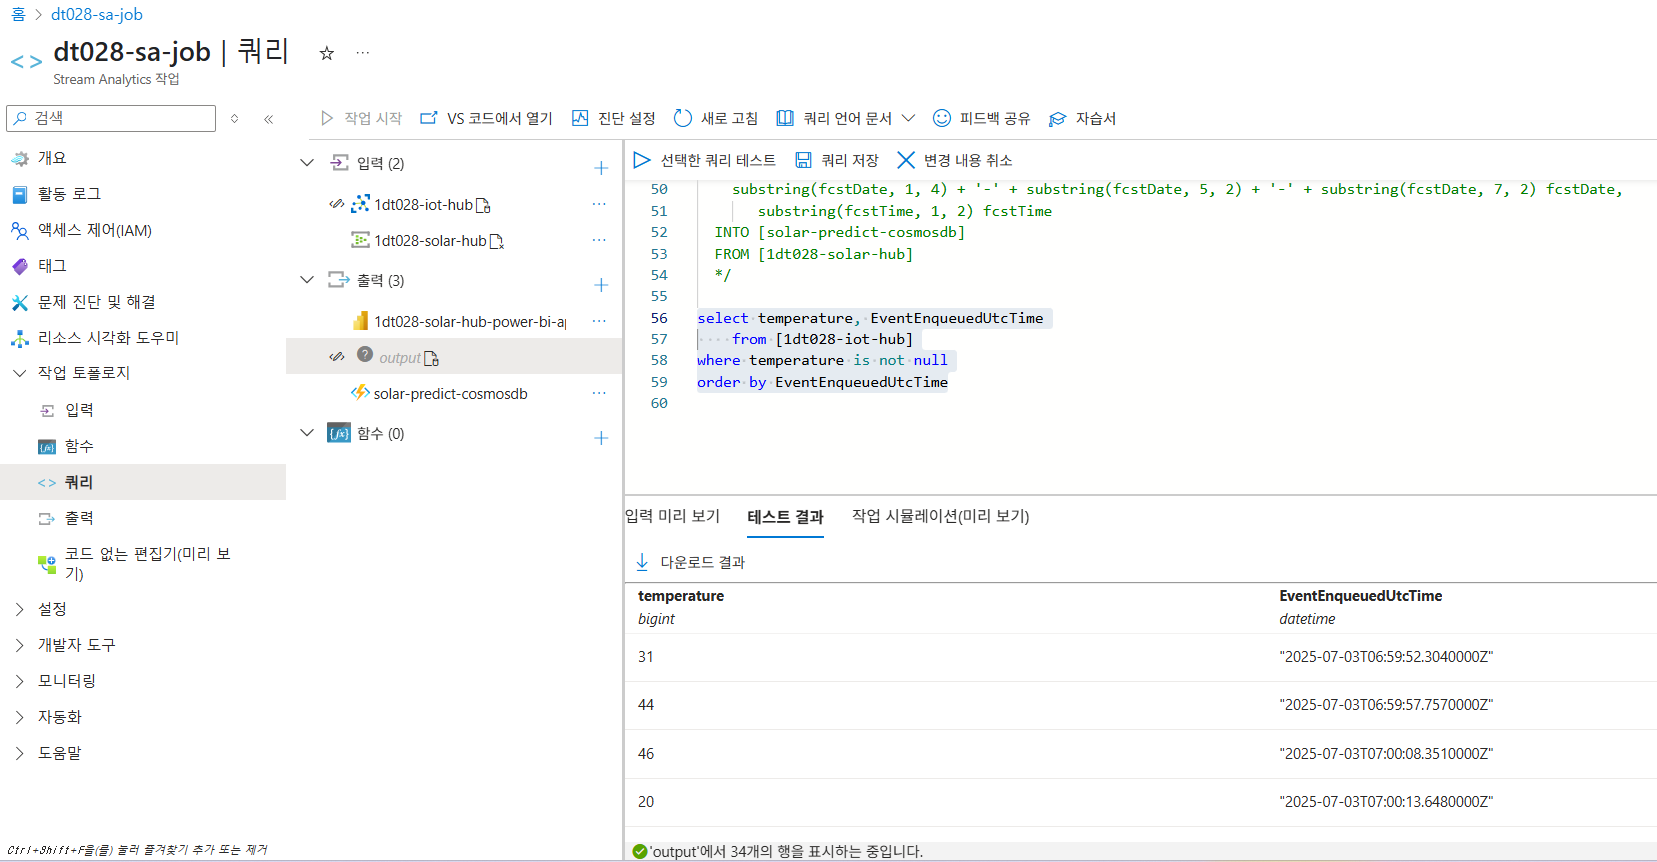Click timestamp 2025-07-03T07:00:13.6480000Z
Viewport: 1657px width, 862px height.
pyautogui.click(x=1386, y=802)
